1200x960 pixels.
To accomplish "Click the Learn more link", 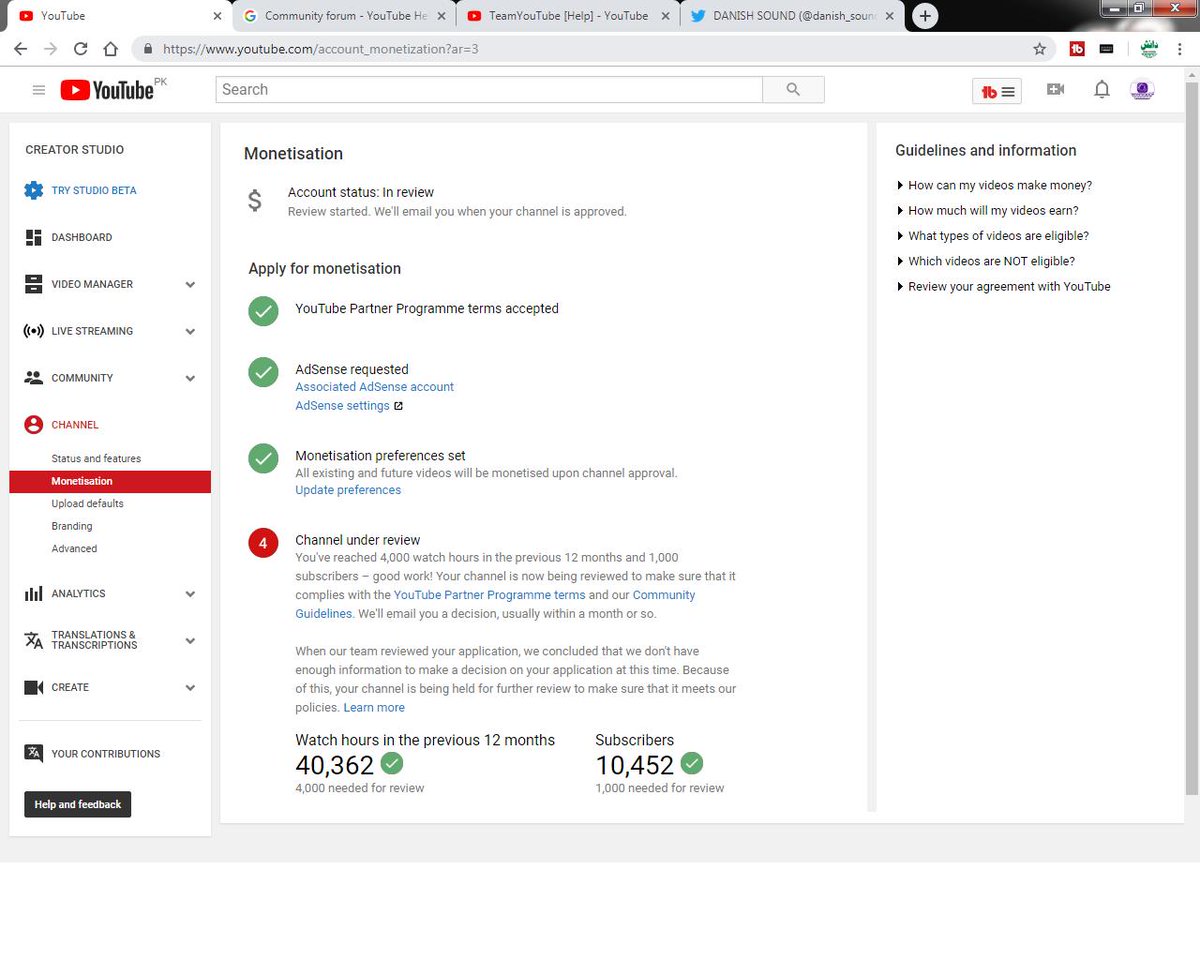I will 374,707.
